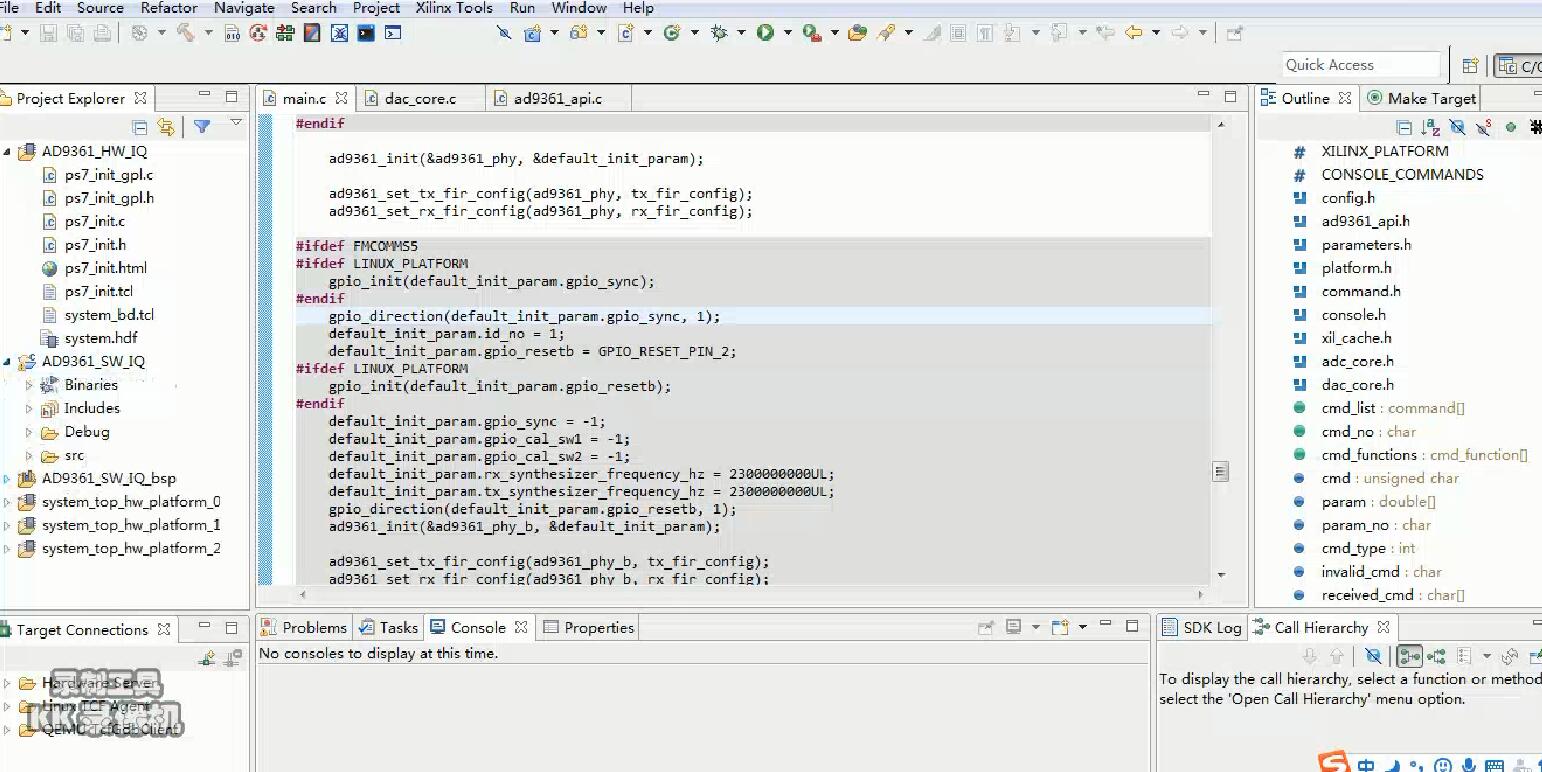Select system.hdf in Project Explorer
The image size is (1542, 772).
pos(101,338)
